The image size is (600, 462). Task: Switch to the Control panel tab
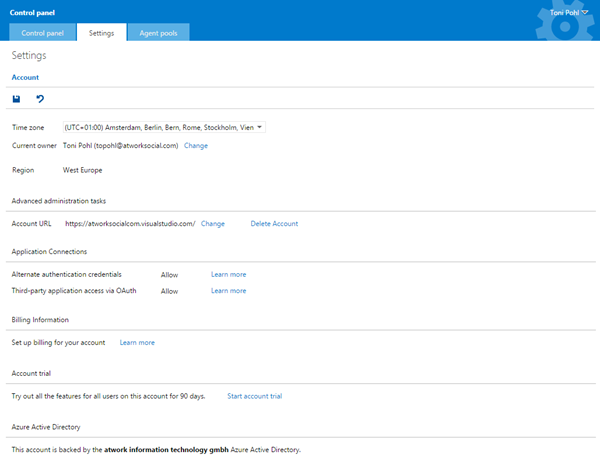tap(42, 33)
